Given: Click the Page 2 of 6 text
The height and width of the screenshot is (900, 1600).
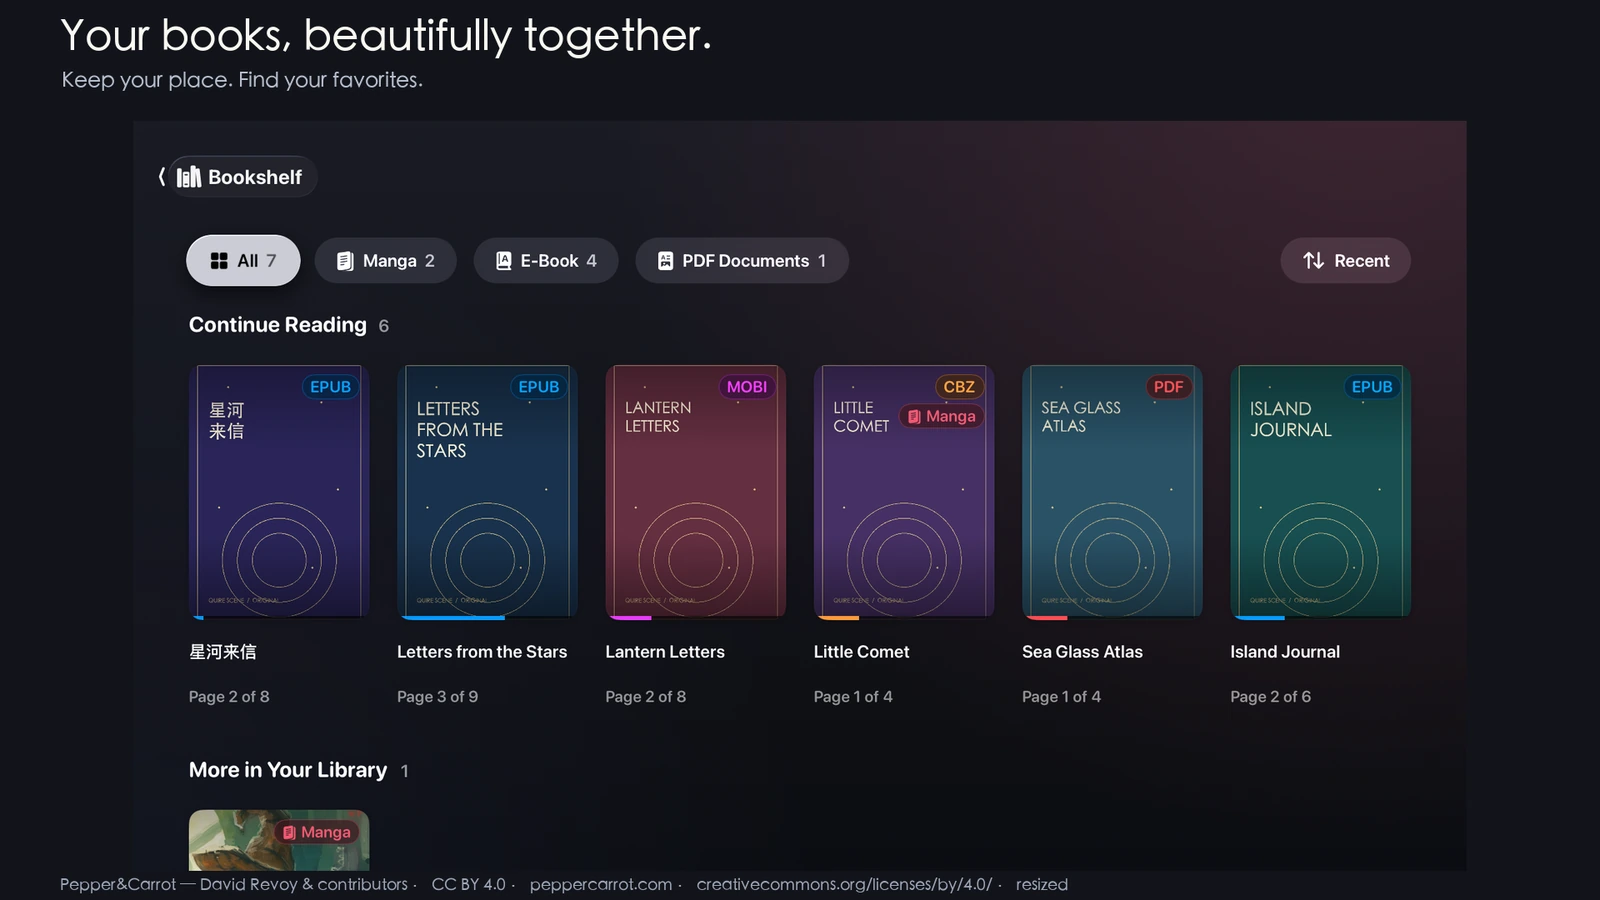Looking at the screenshot, I should (1270, 697).
